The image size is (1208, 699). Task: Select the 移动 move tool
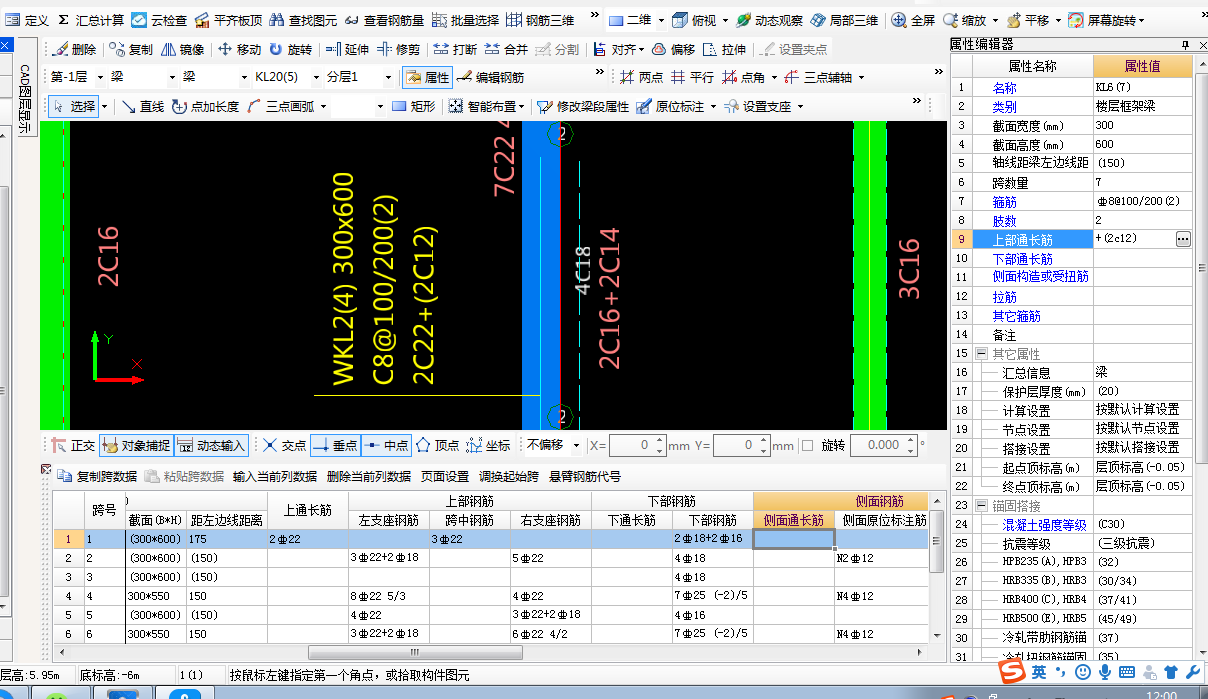239,49
